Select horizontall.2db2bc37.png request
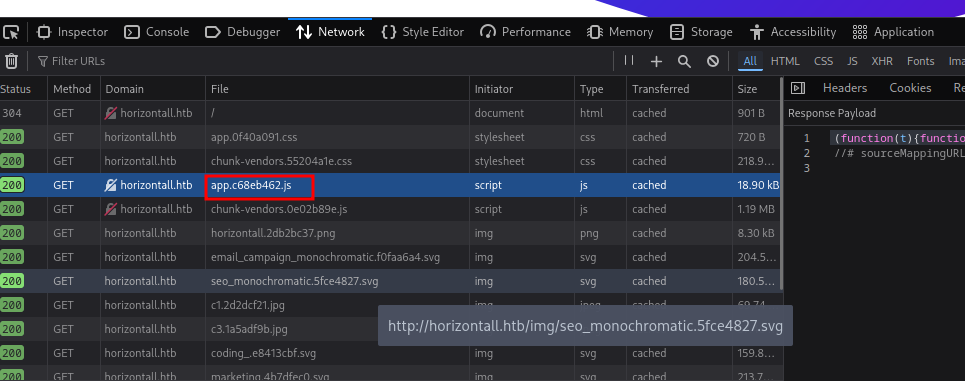Image resolution: width=965 pixels, height=381 pixels. coord(390,233)
